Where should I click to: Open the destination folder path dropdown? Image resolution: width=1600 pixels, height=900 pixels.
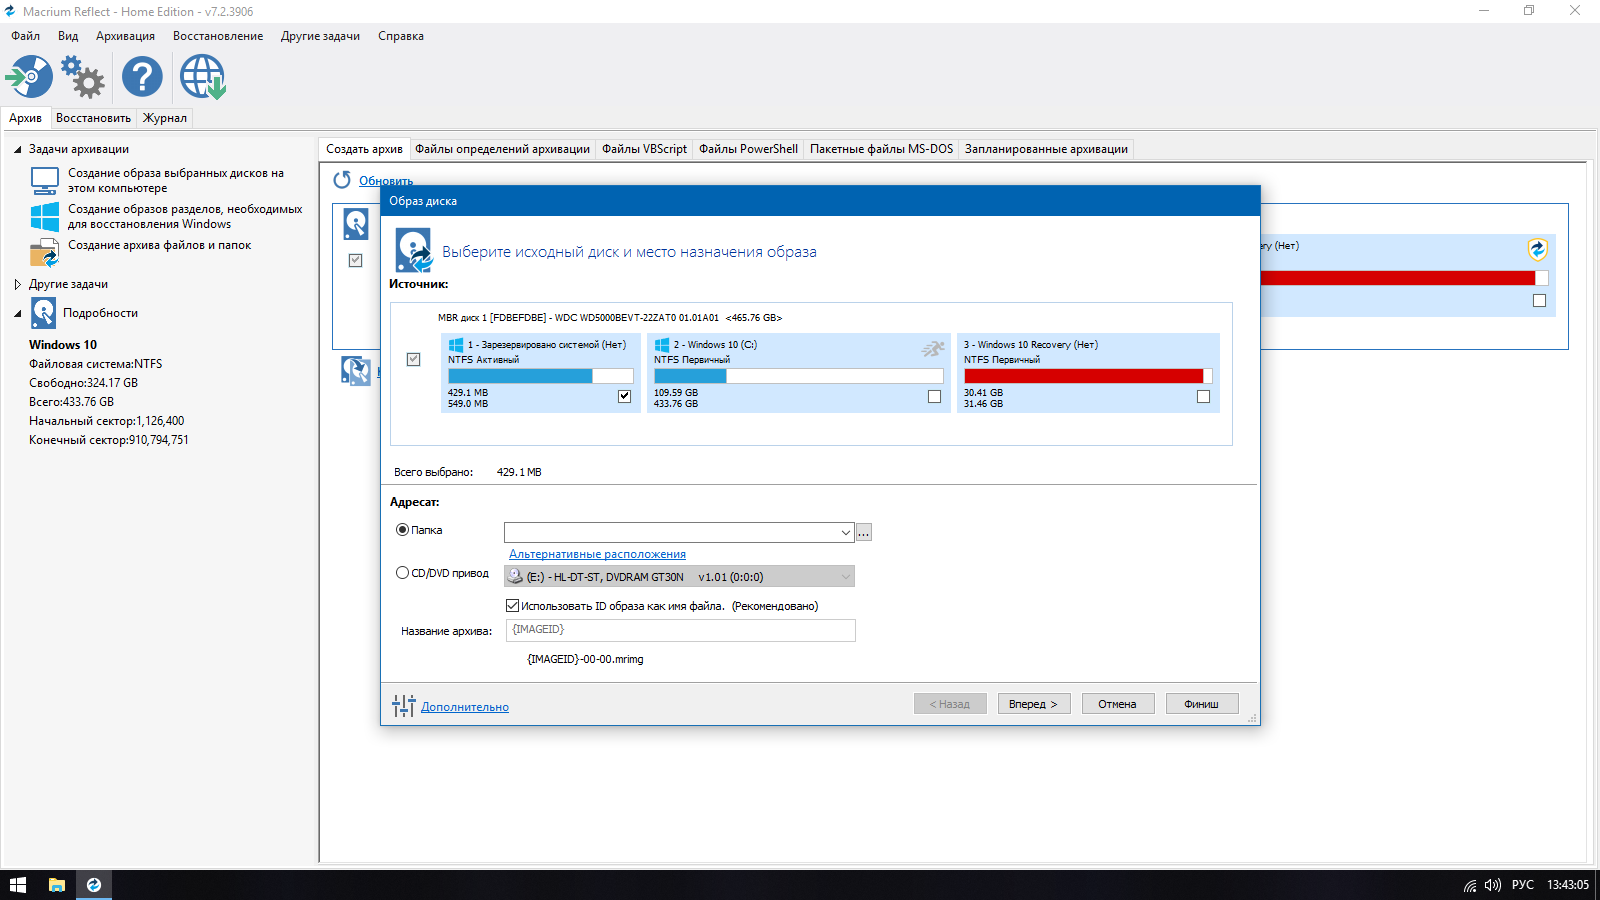845,533
